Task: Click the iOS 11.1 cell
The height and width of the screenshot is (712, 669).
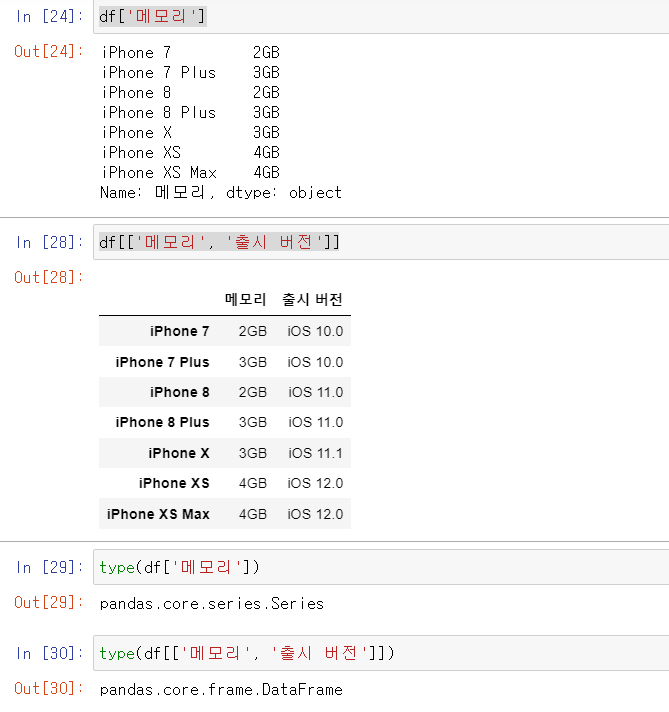Action: pyautogui.click(x=316, y=453)
